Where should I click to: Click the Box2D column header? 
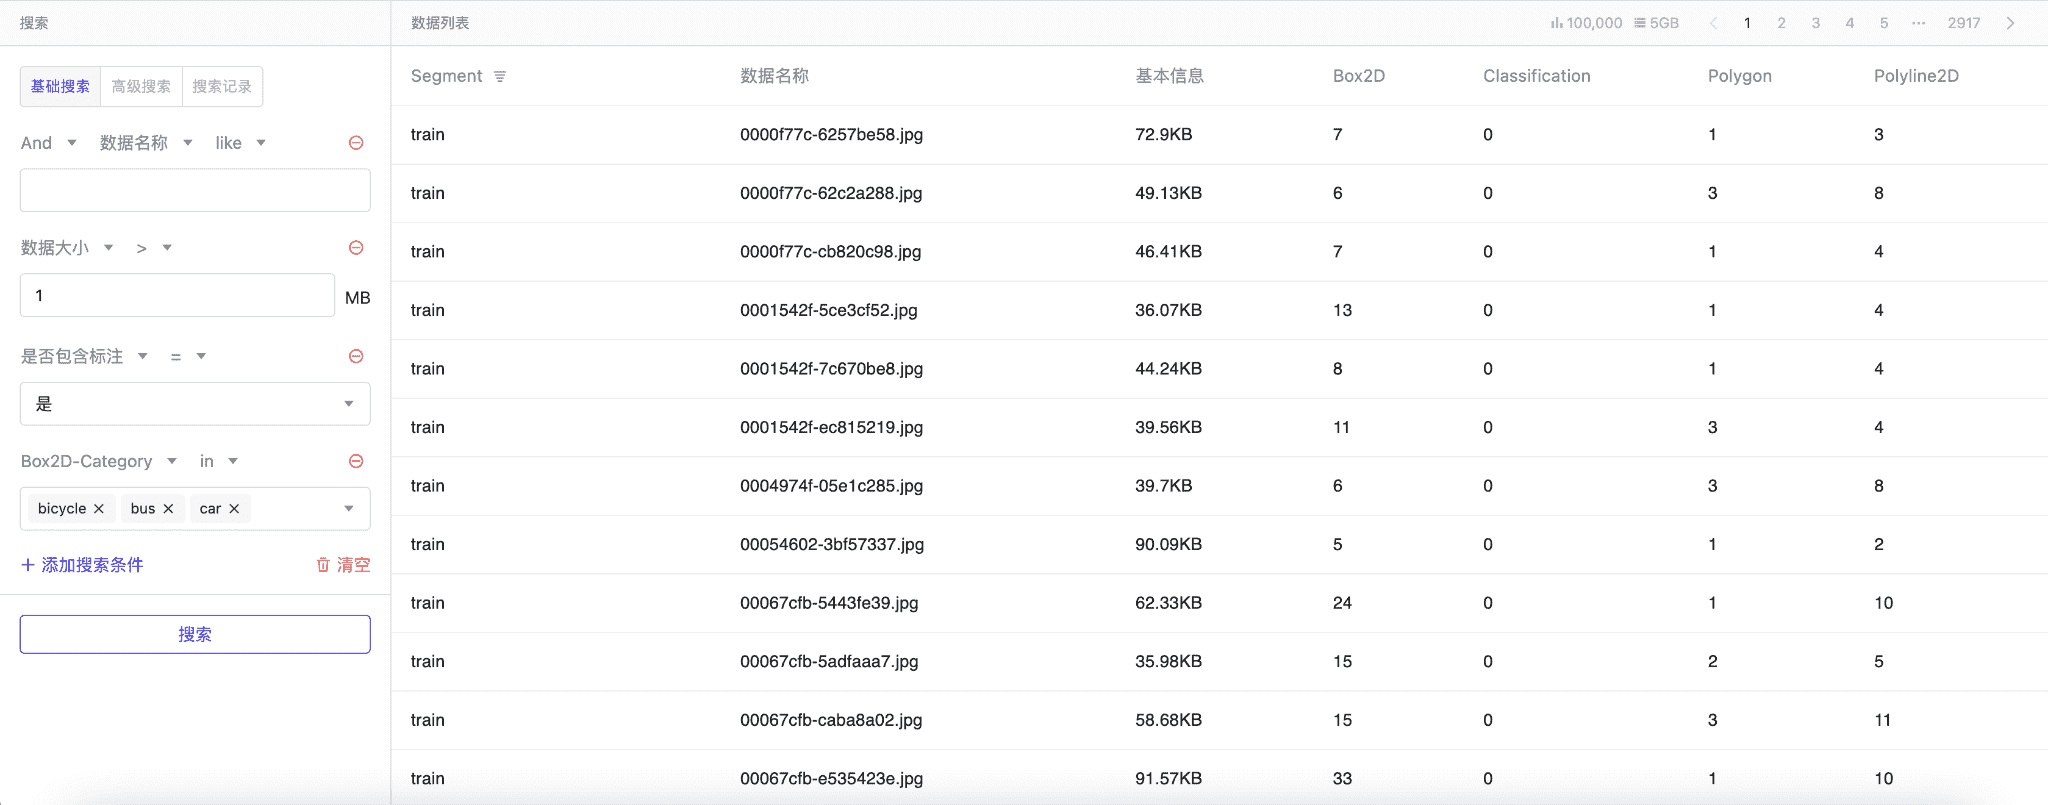click(x=1359, y=76)
